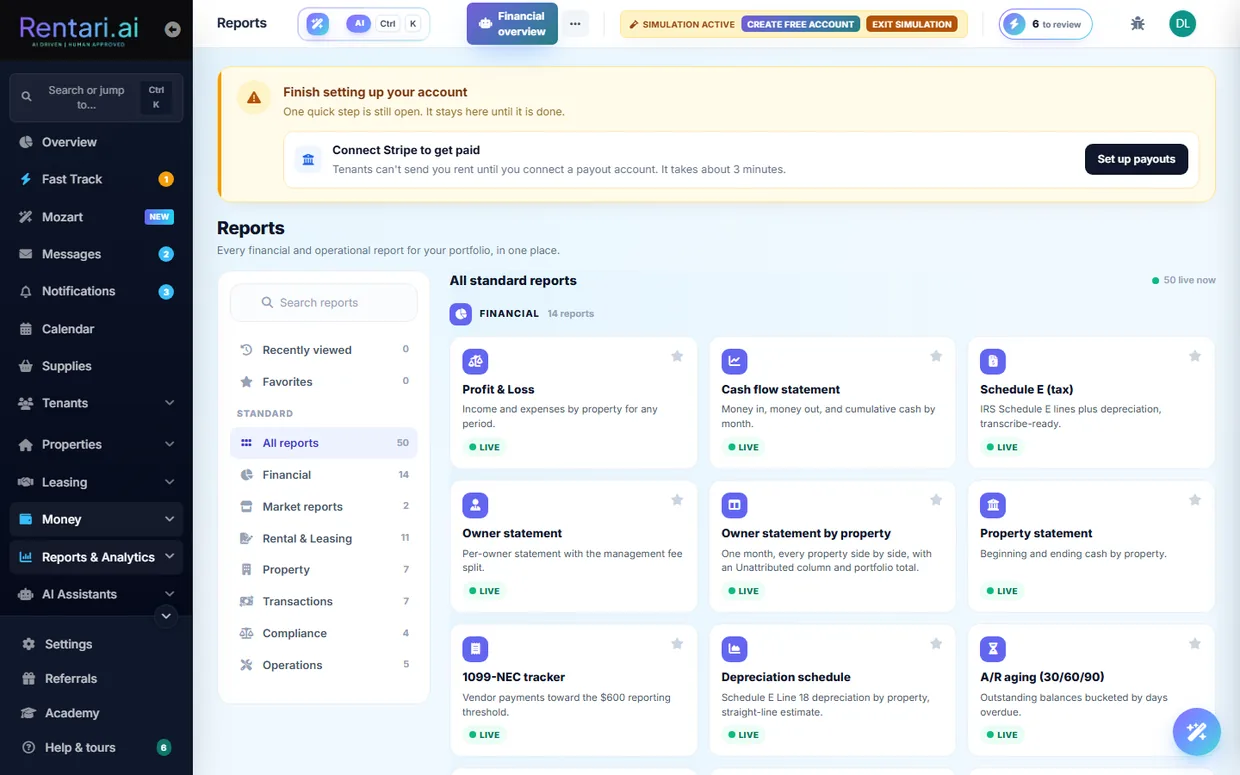Open Schedule E document icon
Viewport: 1240px width, 775px height.
[x=993, y=361]
